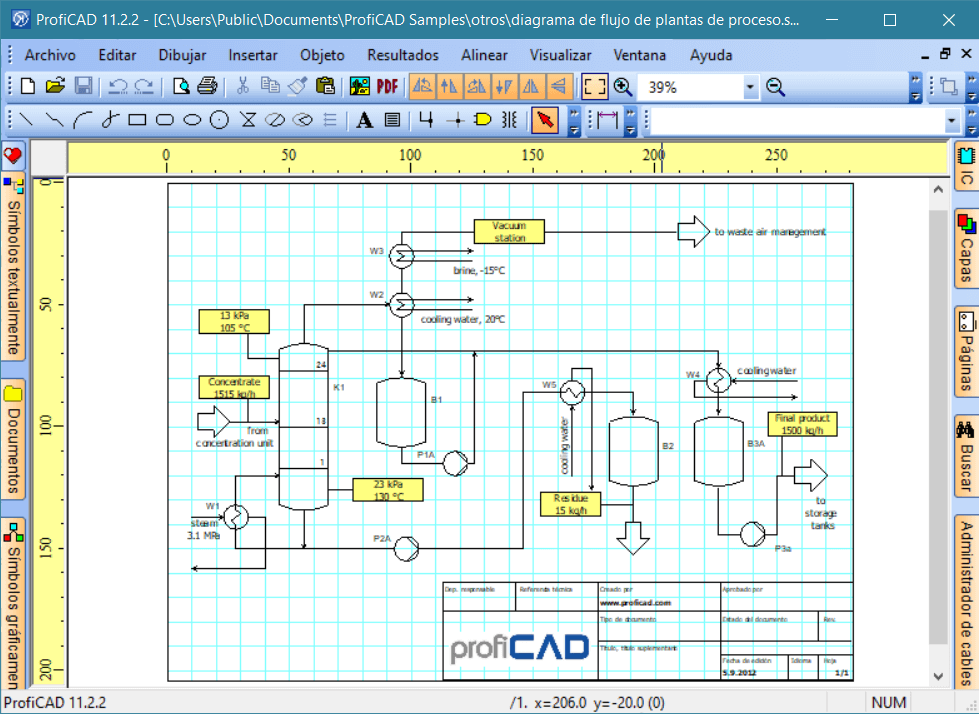Select the bold A text tool
Screen dimensions: 979x714
pos(365,119)
